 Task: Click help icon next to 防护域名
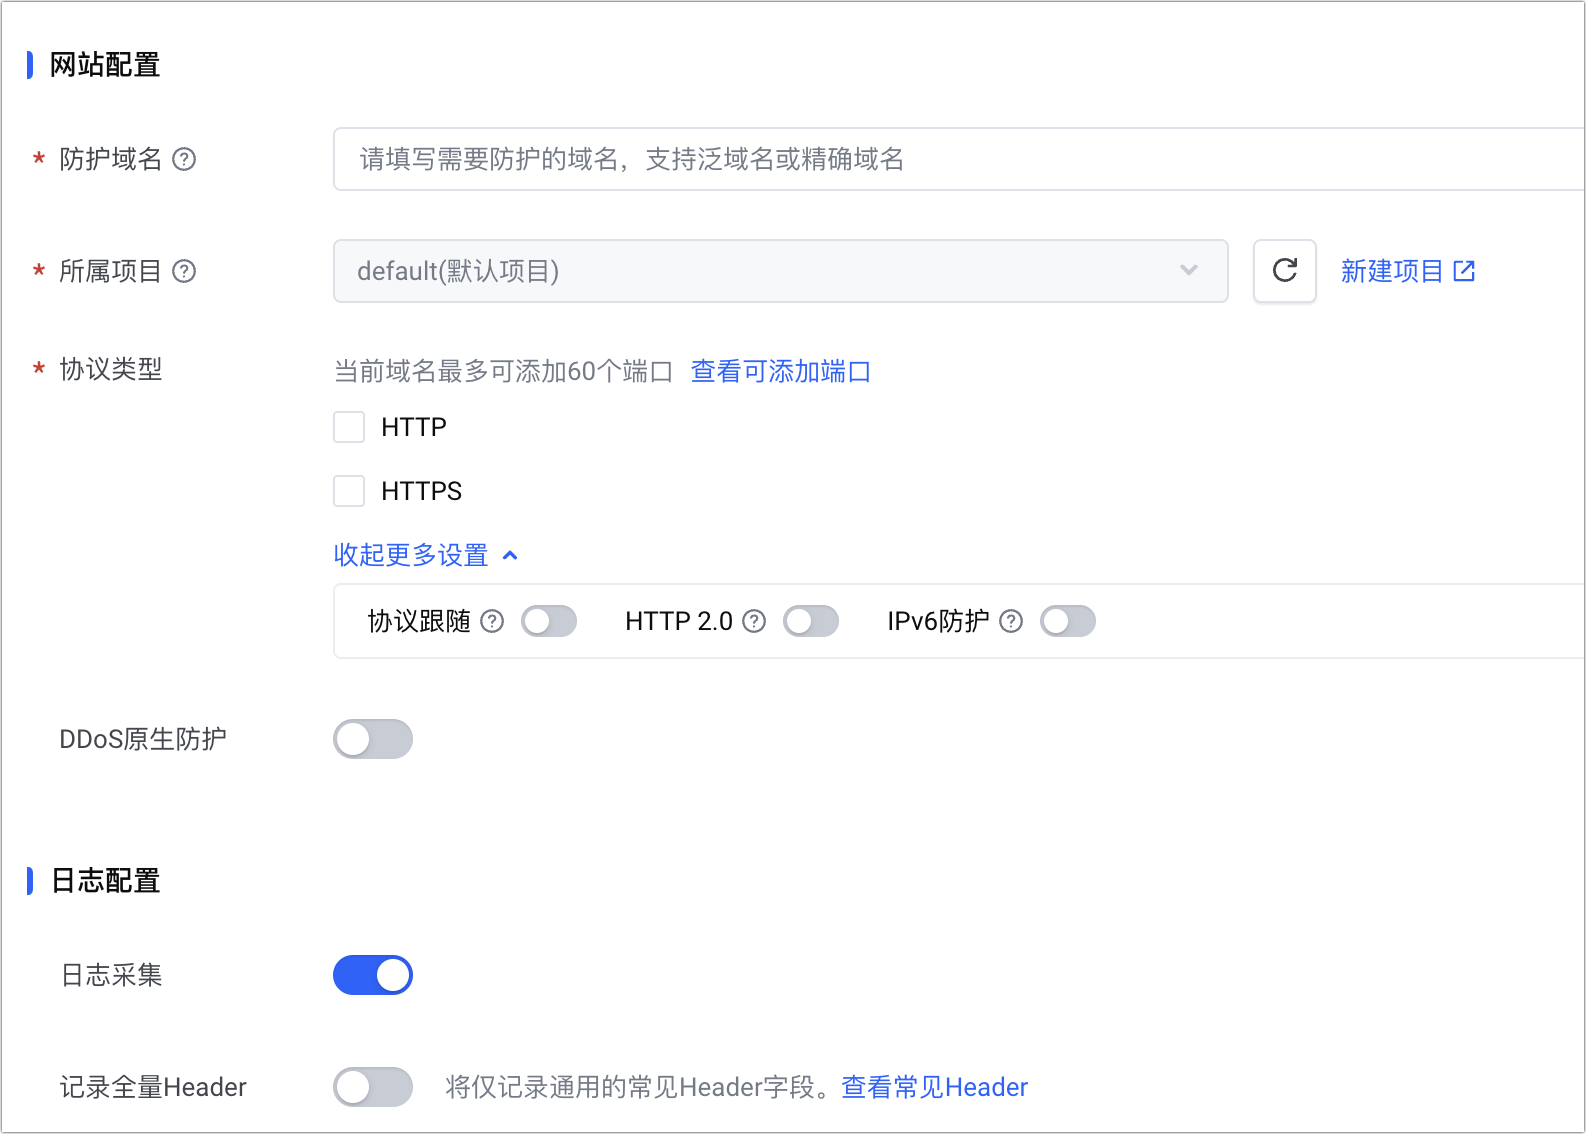tap(184, 159)
